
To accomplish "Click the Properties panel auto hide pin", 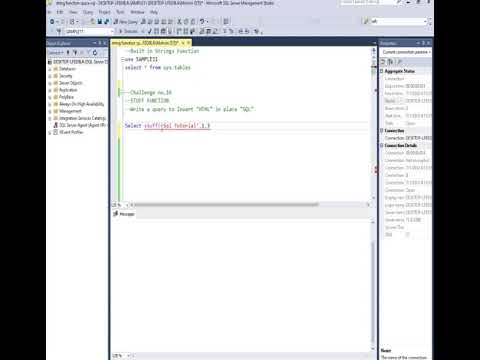I will click(424, 43).
